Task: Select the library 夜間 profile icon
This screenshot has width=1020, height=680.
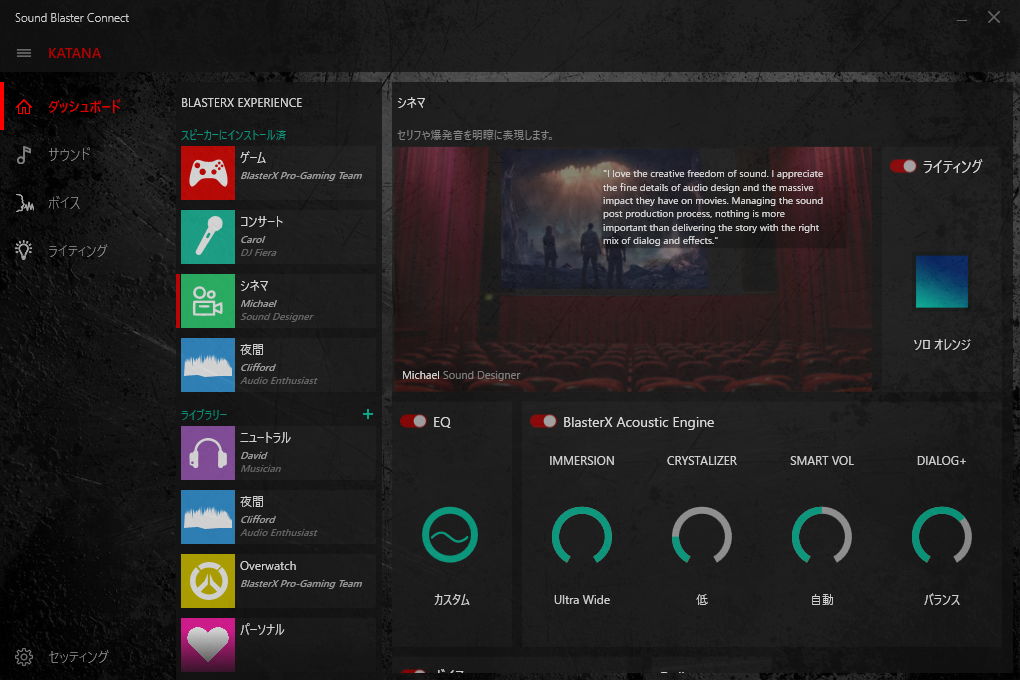Action: click(208, 517)
